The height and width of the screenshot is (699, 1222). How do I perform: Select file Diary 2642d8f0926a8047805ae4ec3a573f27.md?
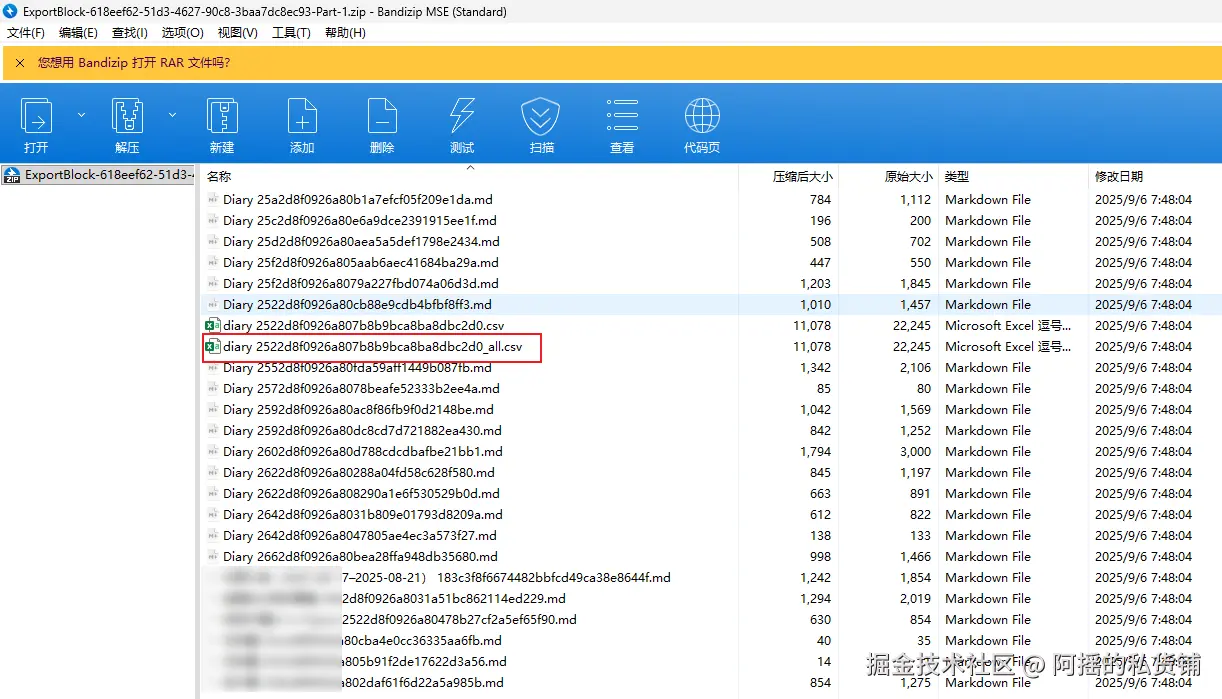[360, 536]
